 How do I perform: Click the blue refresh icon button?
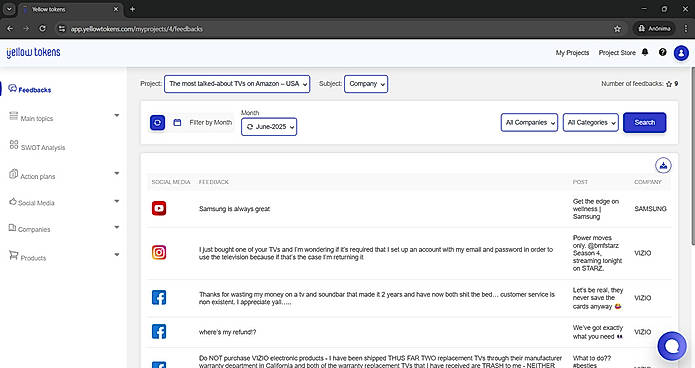[157, 123]
